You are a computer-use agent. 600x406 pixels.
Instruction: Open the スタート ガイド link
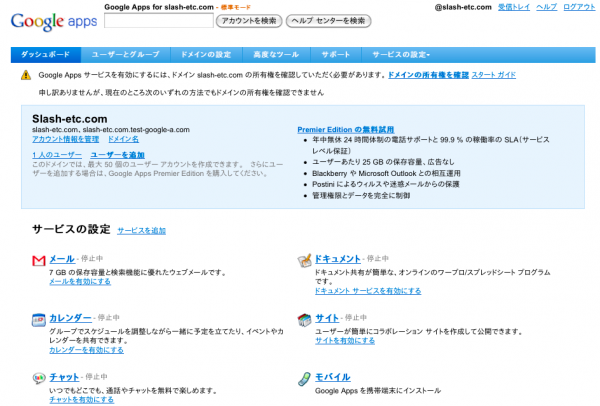click(x=494, y=75)
